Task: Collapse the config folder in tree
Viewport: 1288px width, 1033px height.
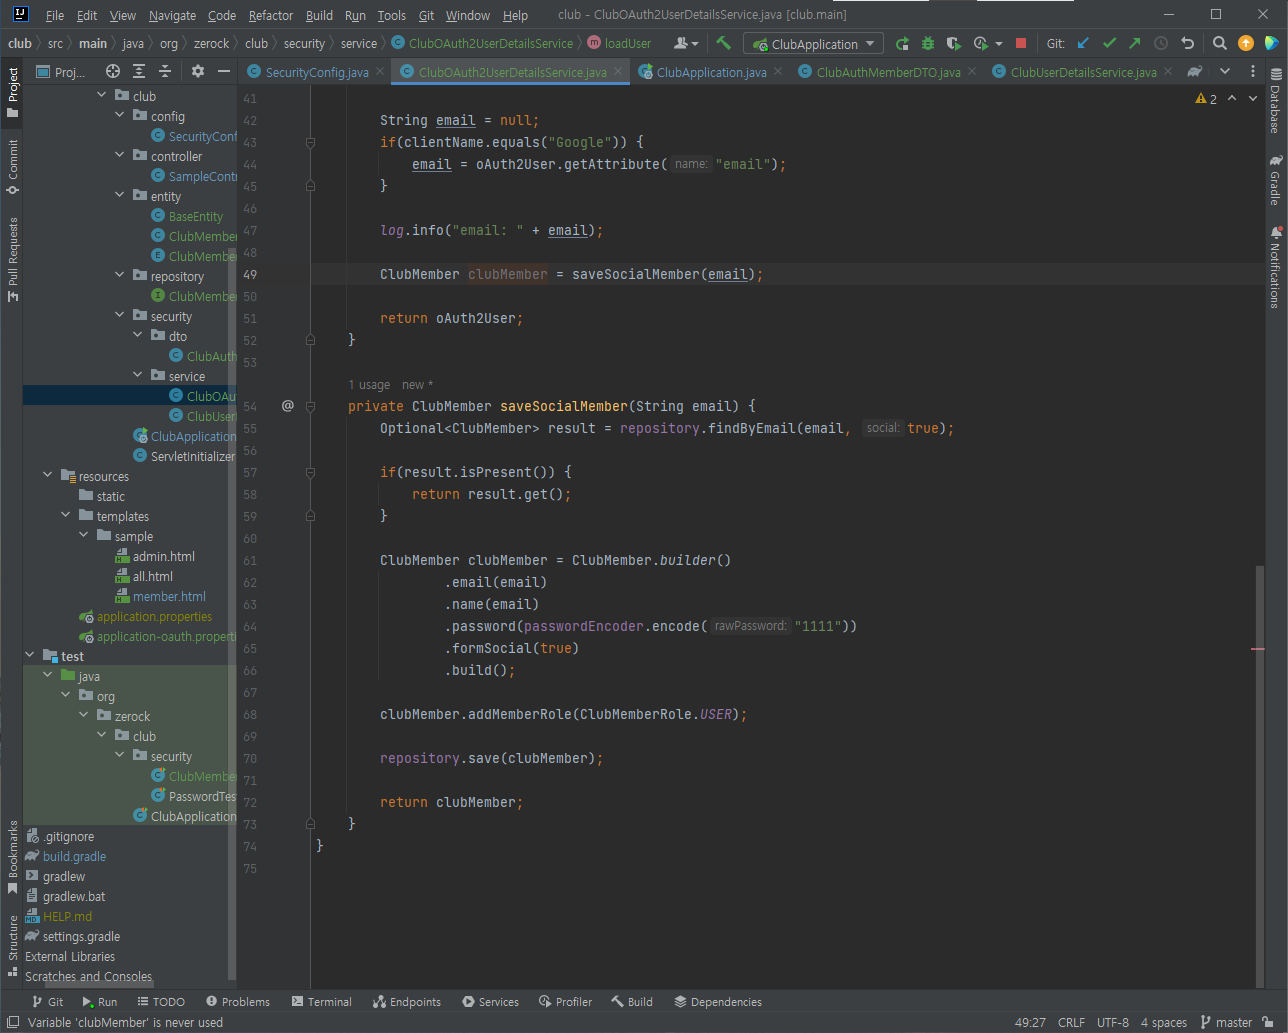Action: (120, 116)
